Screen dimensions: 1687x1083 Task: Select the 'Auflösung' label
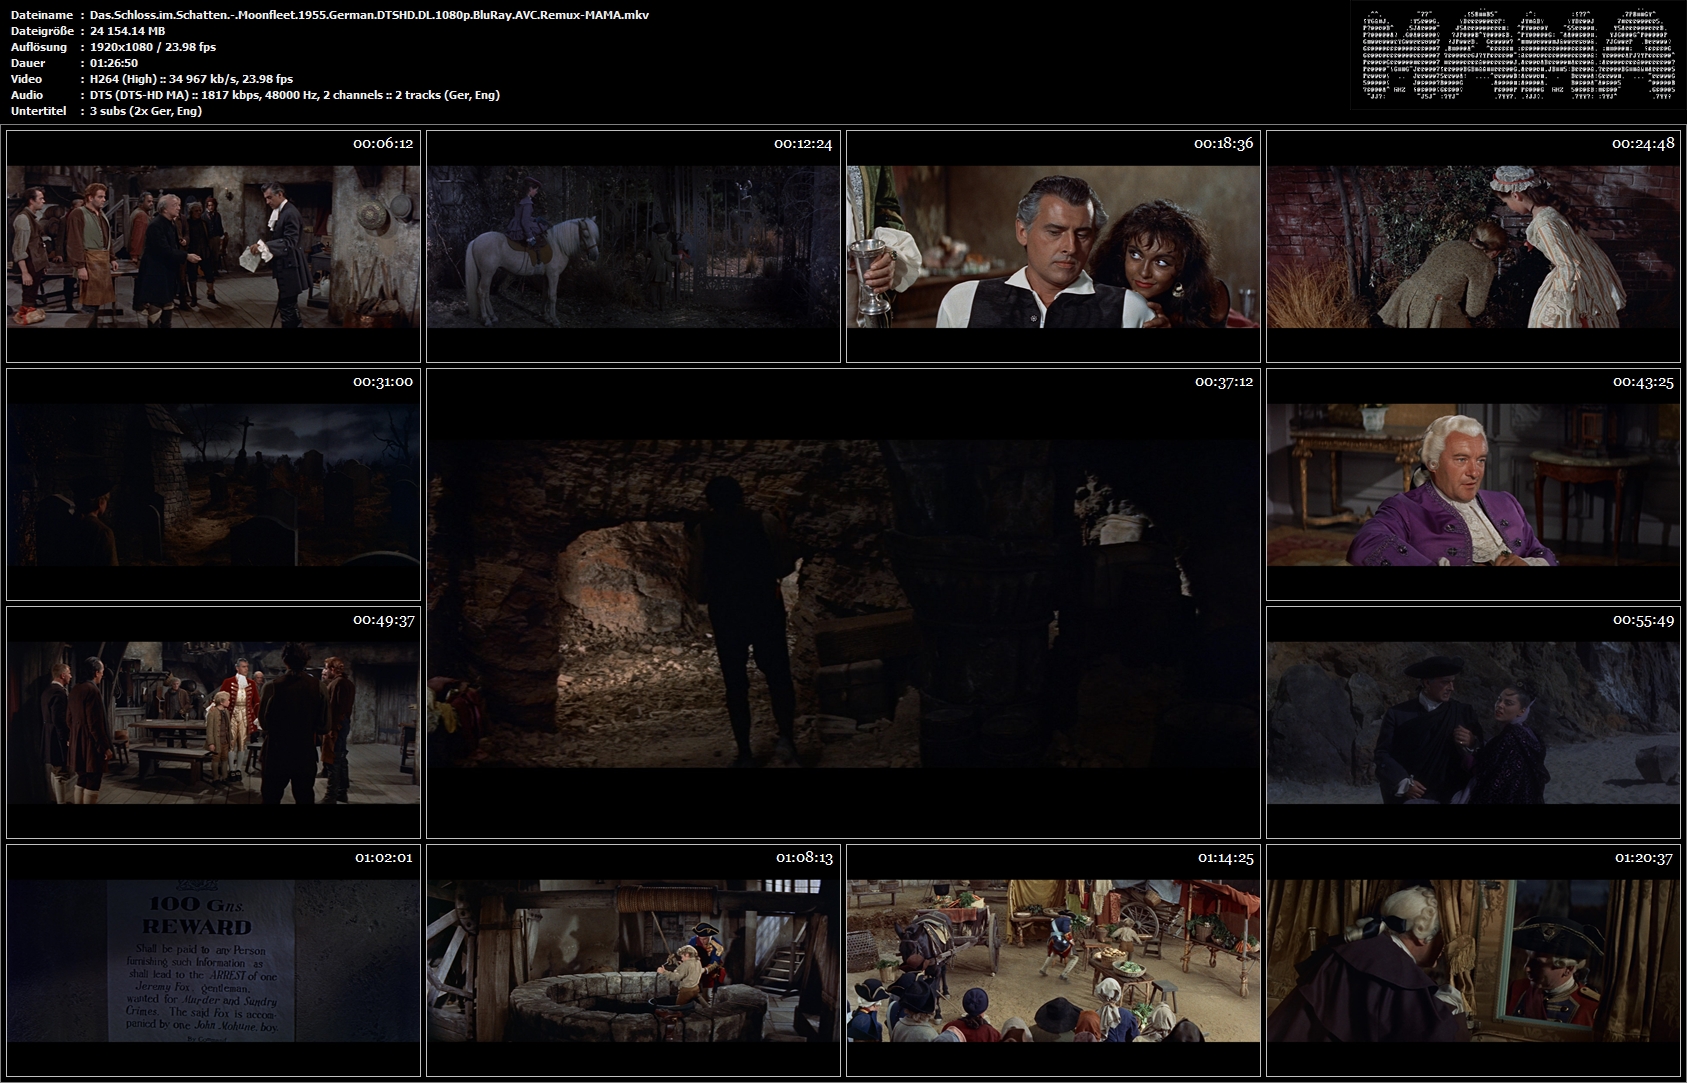(39, 47)
